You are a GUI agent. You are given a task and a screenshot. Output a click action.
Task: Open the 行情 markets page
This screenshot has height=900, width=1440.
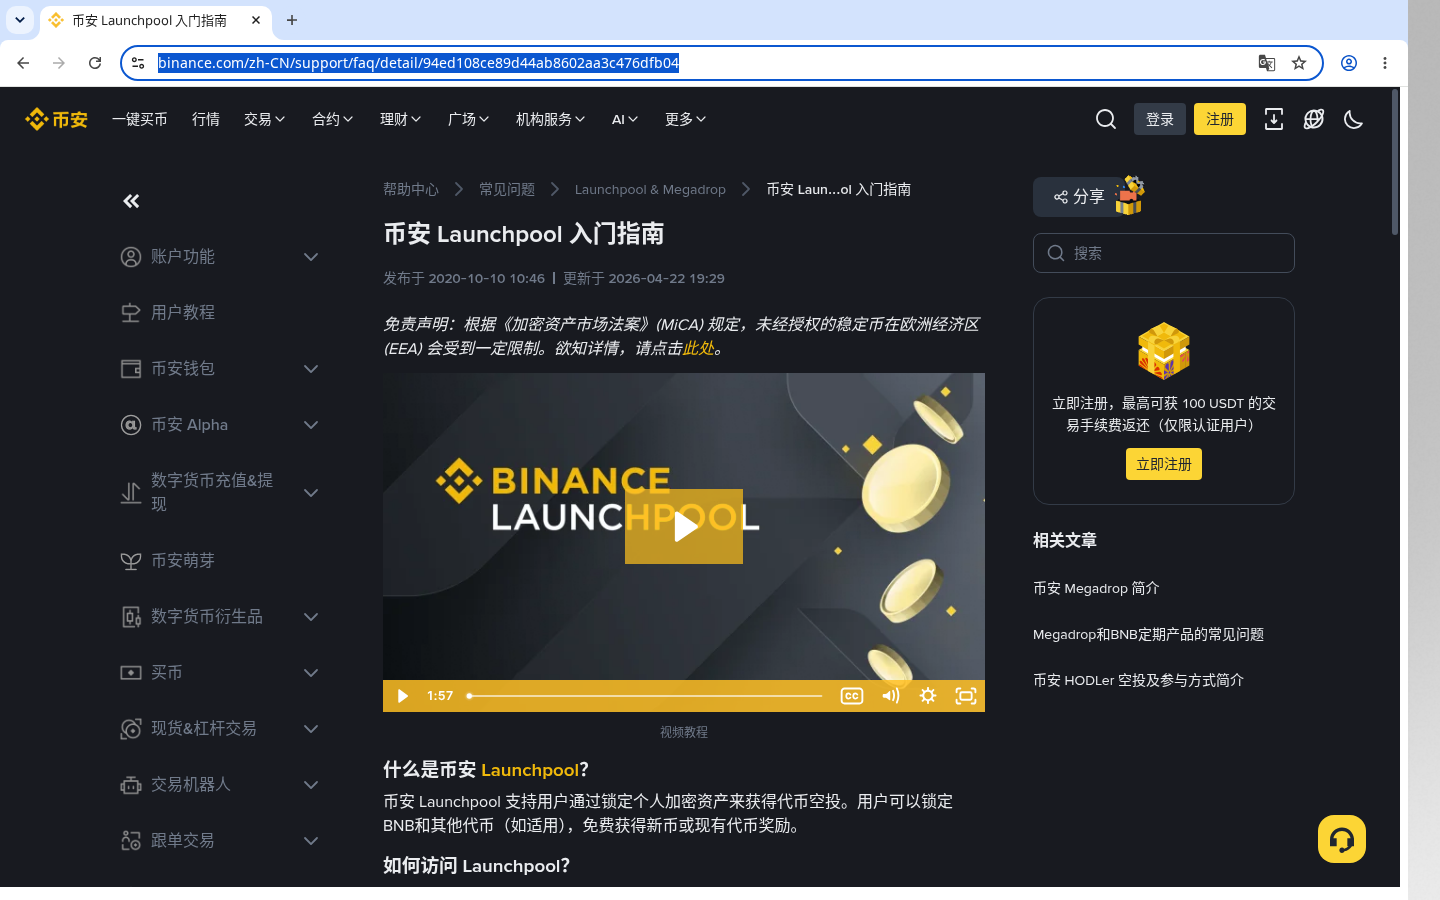coord(206,119)
